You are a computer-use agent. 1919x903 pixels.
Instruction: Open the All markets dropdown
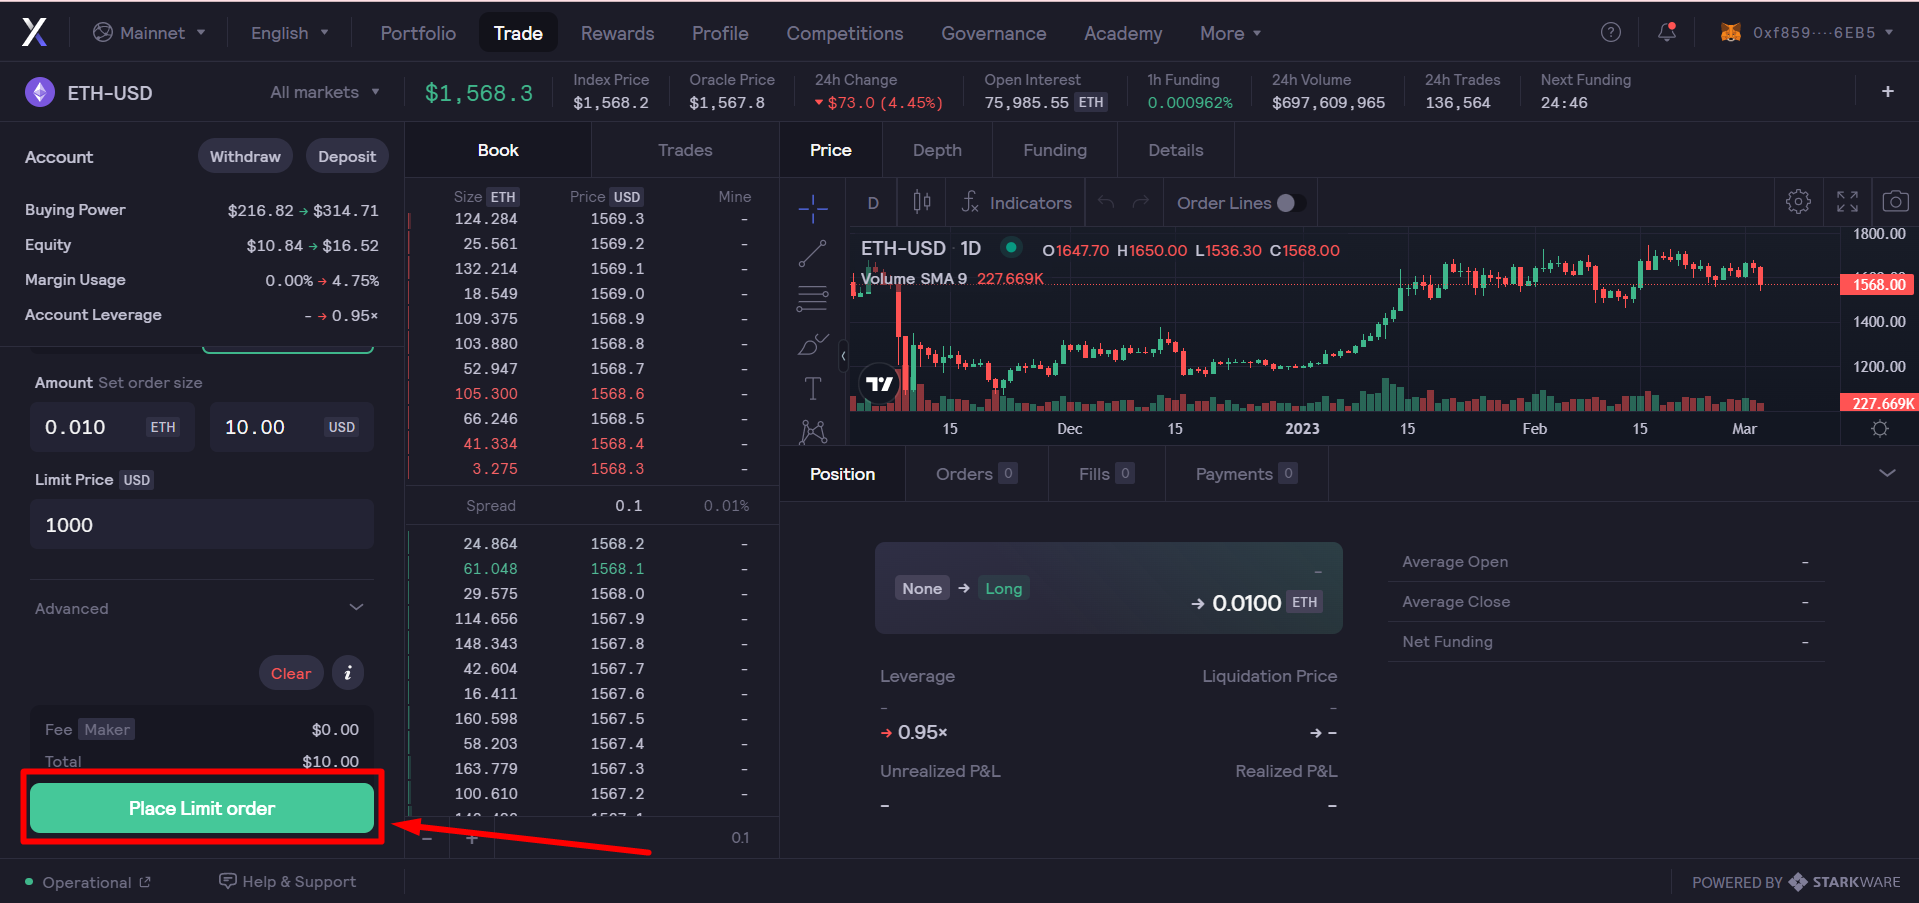tap(325, 92)
